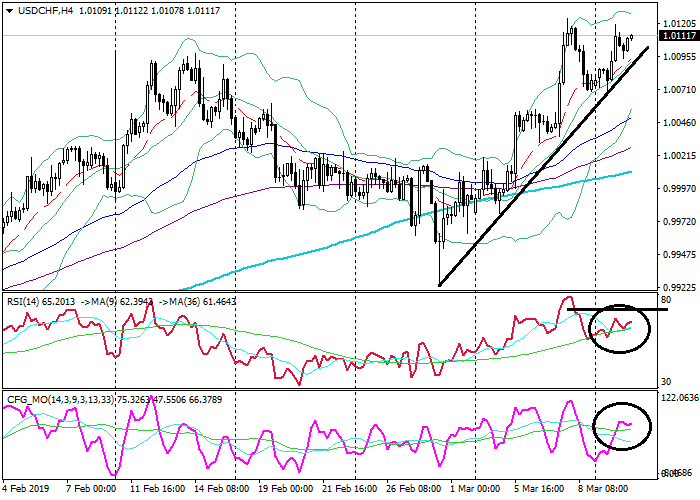The height and width of the screenshot is (500, 700).
Task: Click the highlighted 1.01117 current price tag
Action: coord(679,35)
